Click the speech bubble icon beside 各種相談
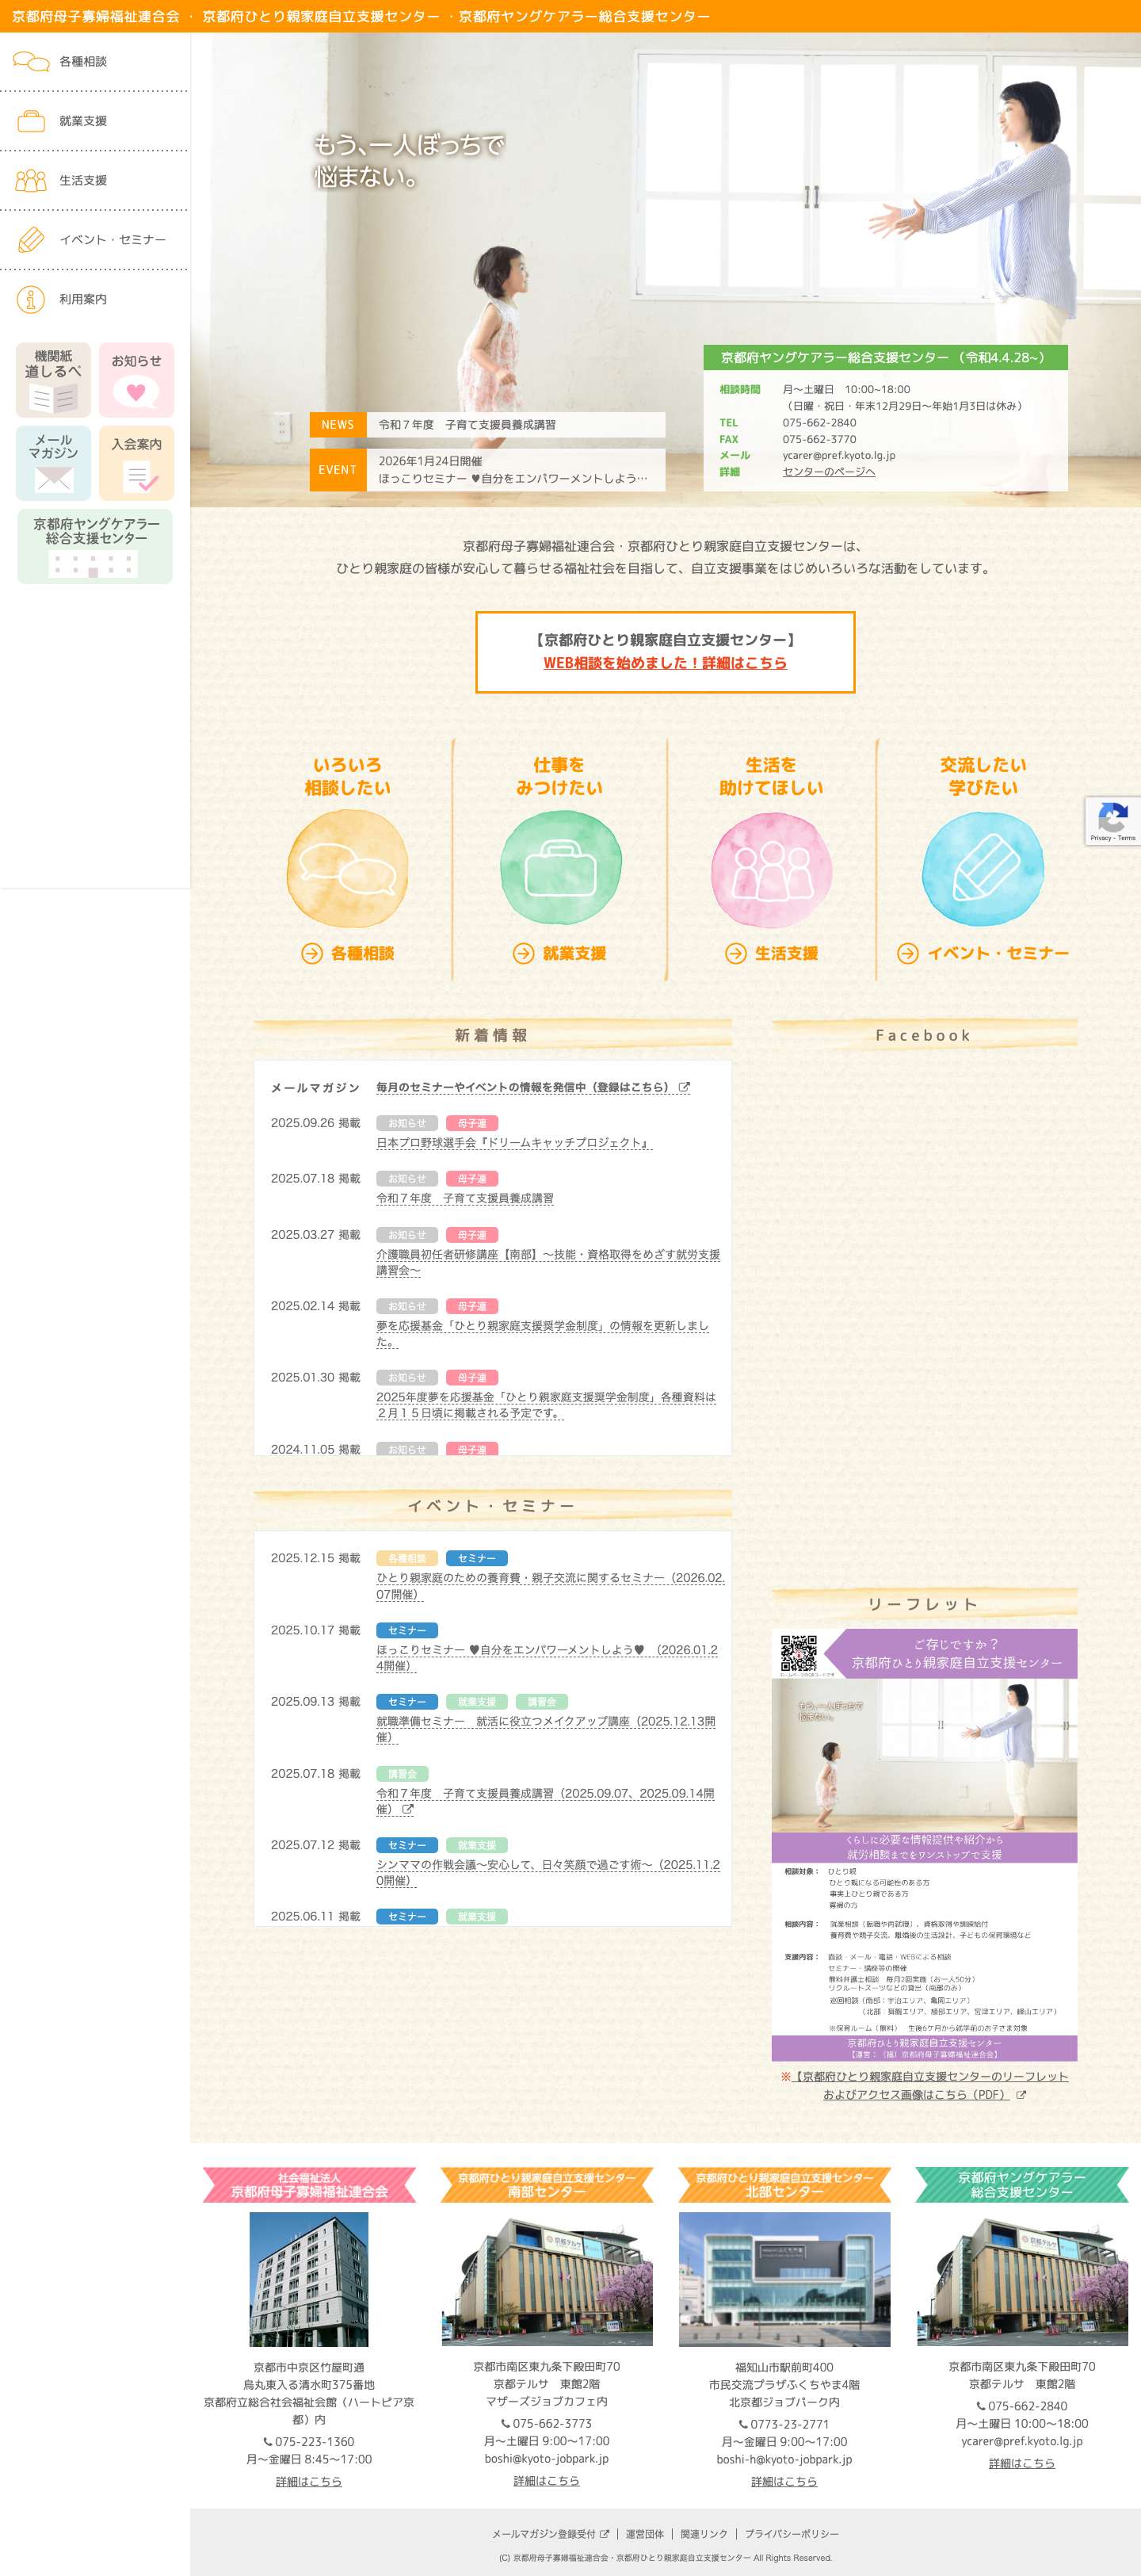Image resolution: width=1141 pixels, height=2576 pixels. [31, 62]
